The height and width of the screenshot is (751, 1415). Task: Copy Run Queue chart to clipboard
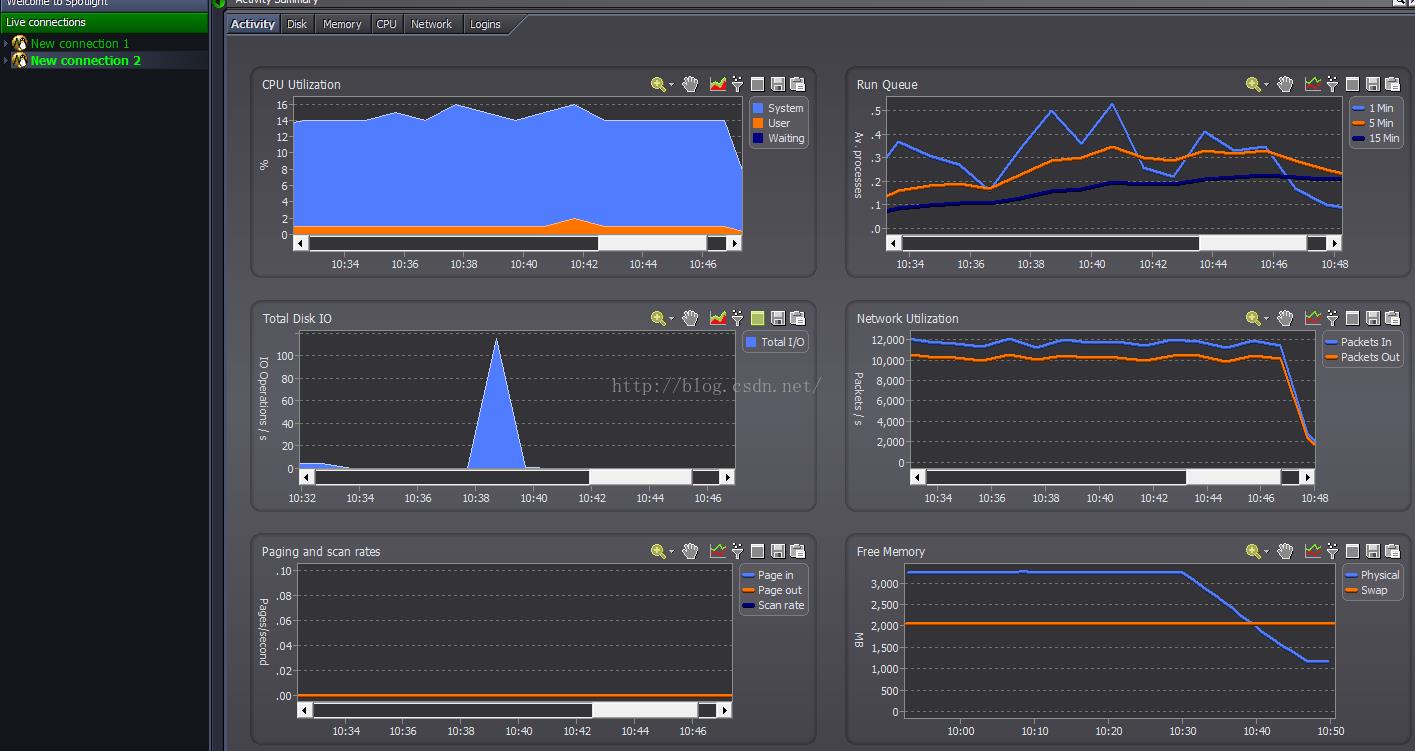[1392, 85]
